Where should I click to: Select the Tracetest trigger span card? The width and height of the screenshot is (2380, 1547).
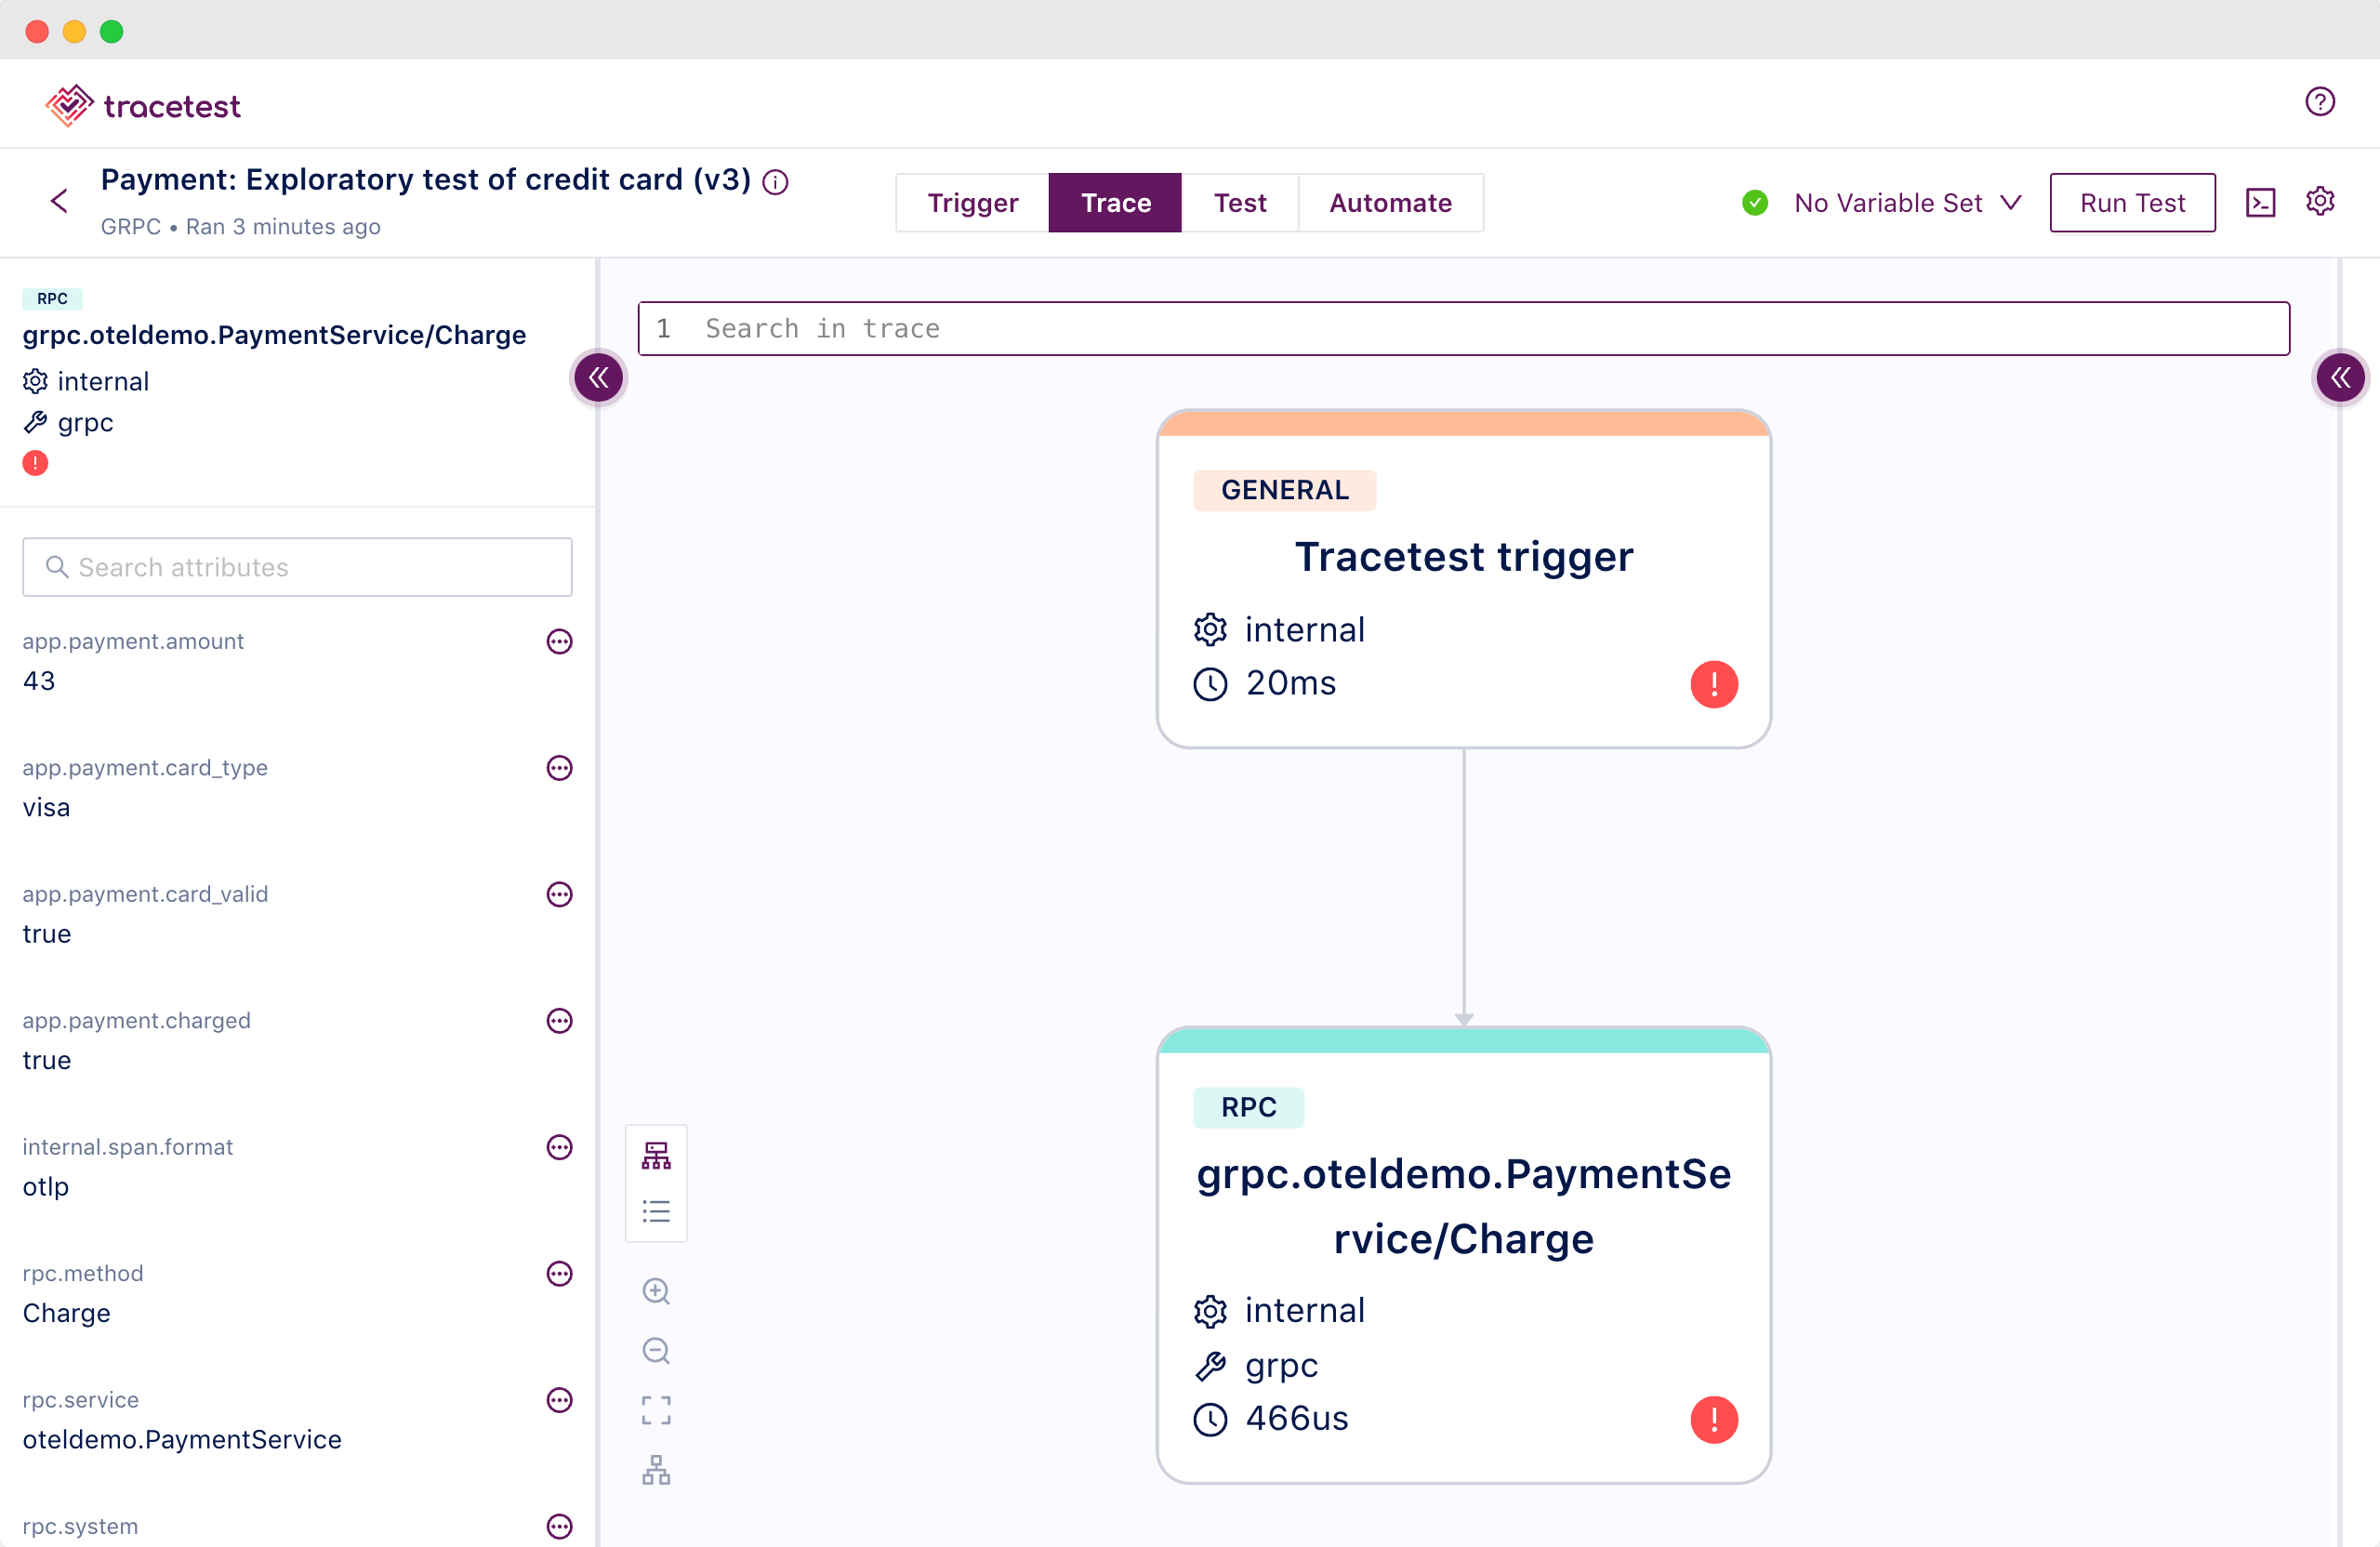(x=1463, y=578)
